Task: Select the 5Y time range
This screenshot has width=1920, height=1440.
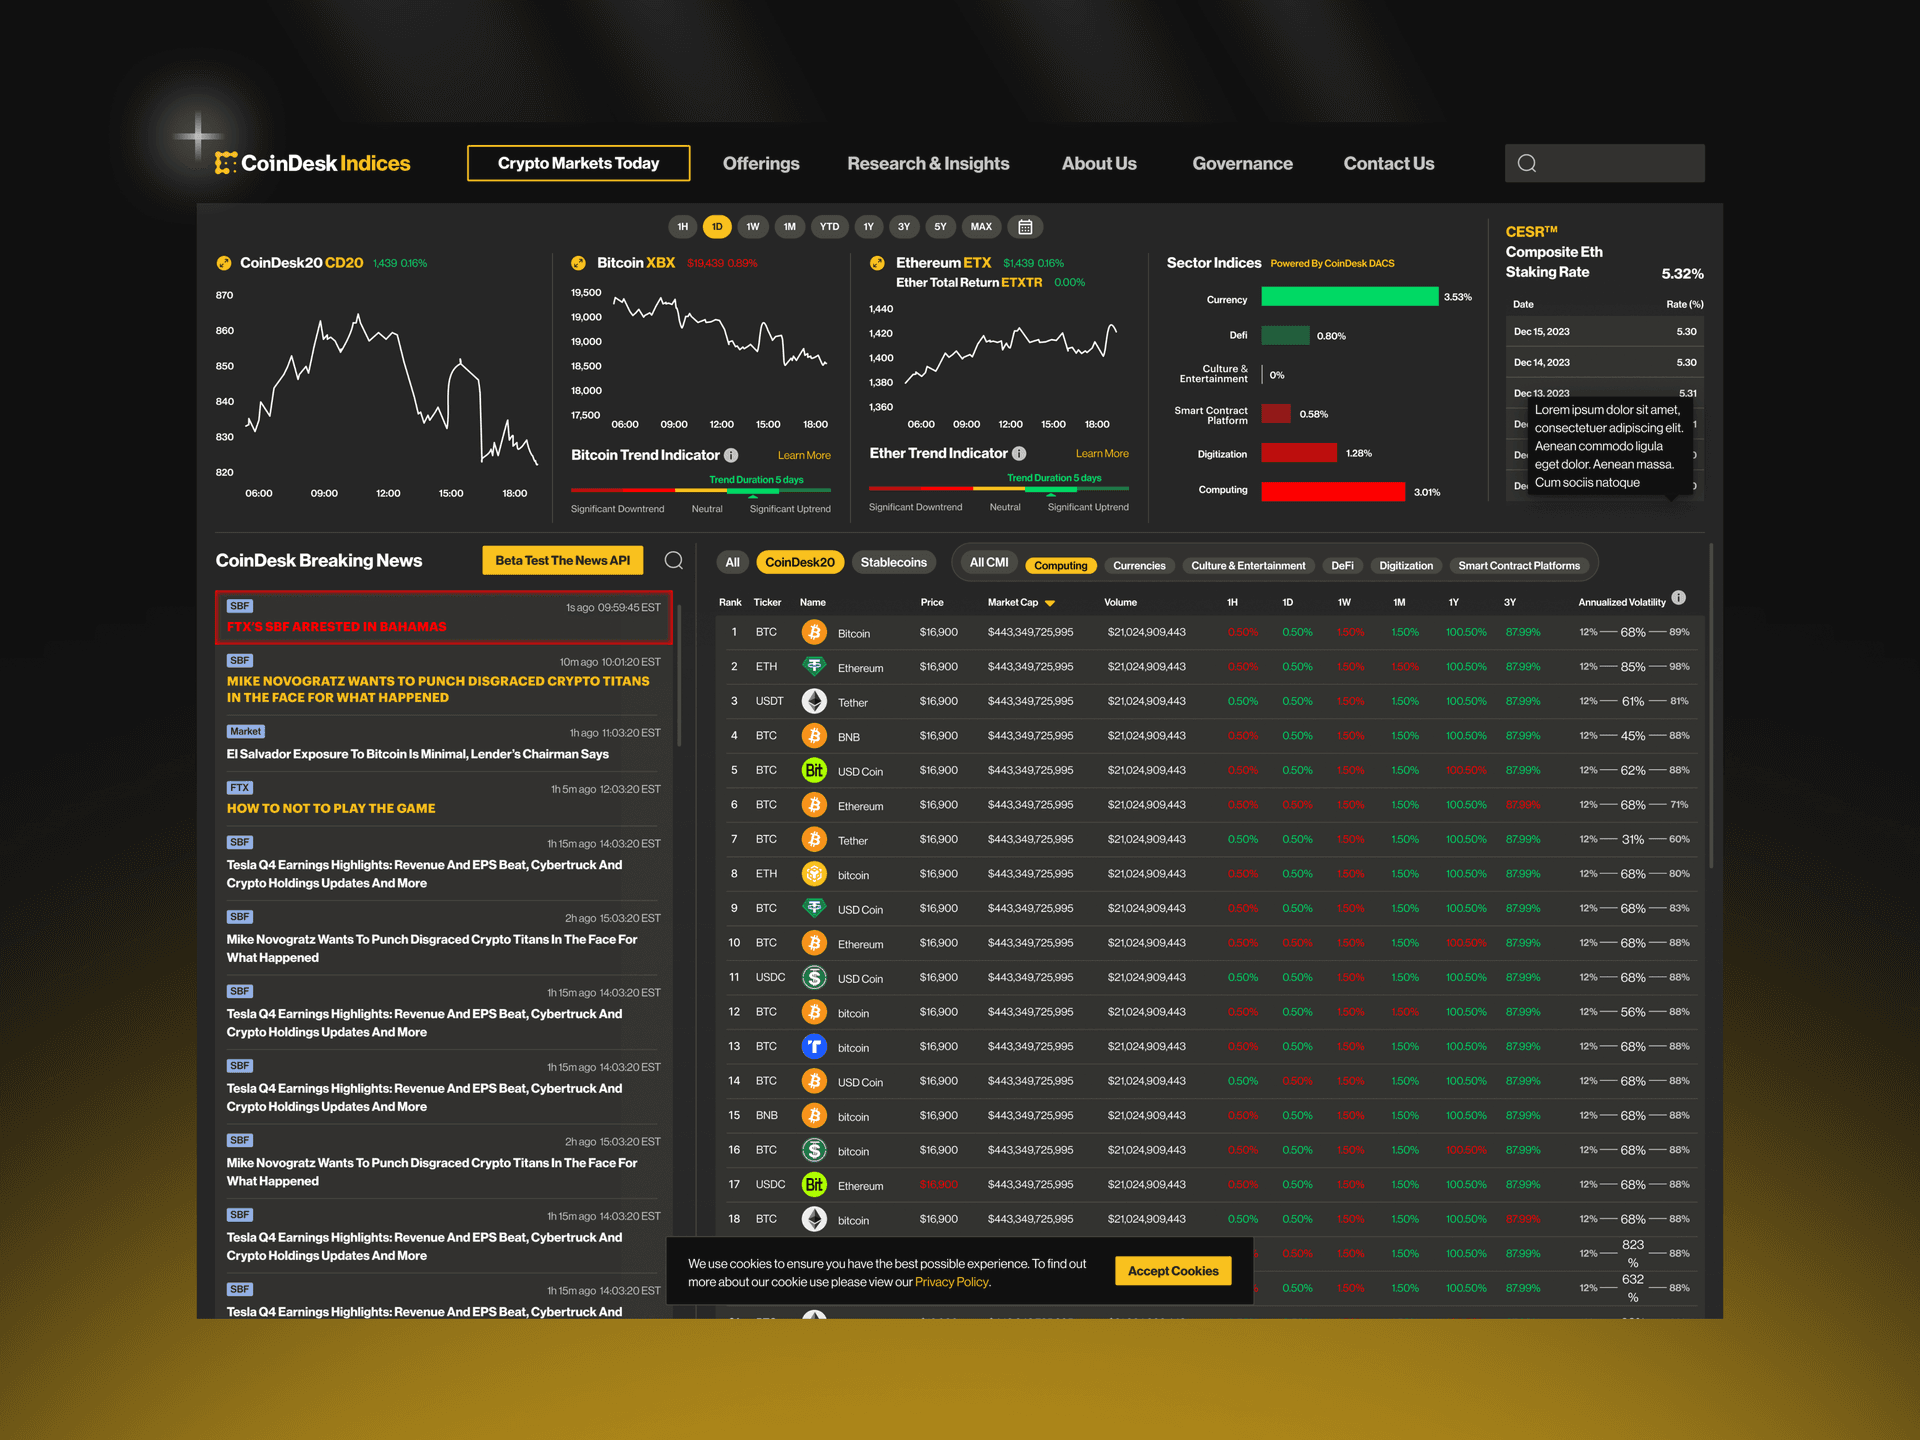Action: pyautogui.click(x=940, y=227)
